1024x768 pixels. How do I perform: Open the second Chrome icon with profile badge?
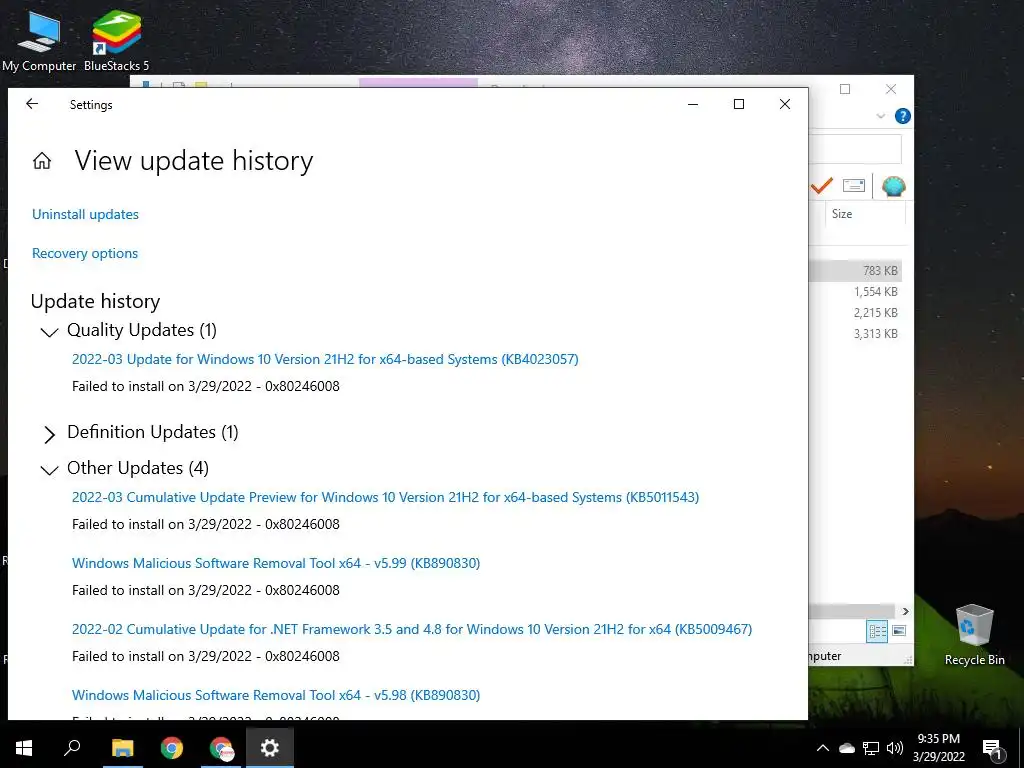221,748
